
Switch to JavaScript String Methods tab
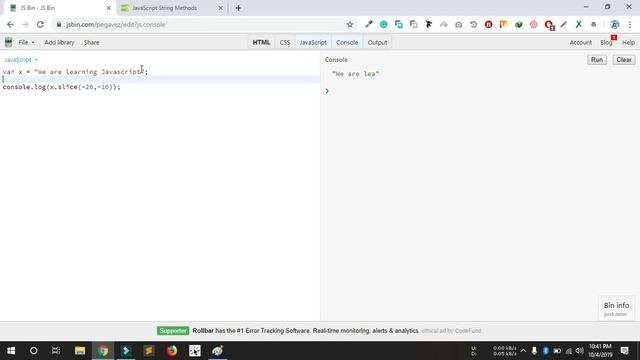click(171, 8)
